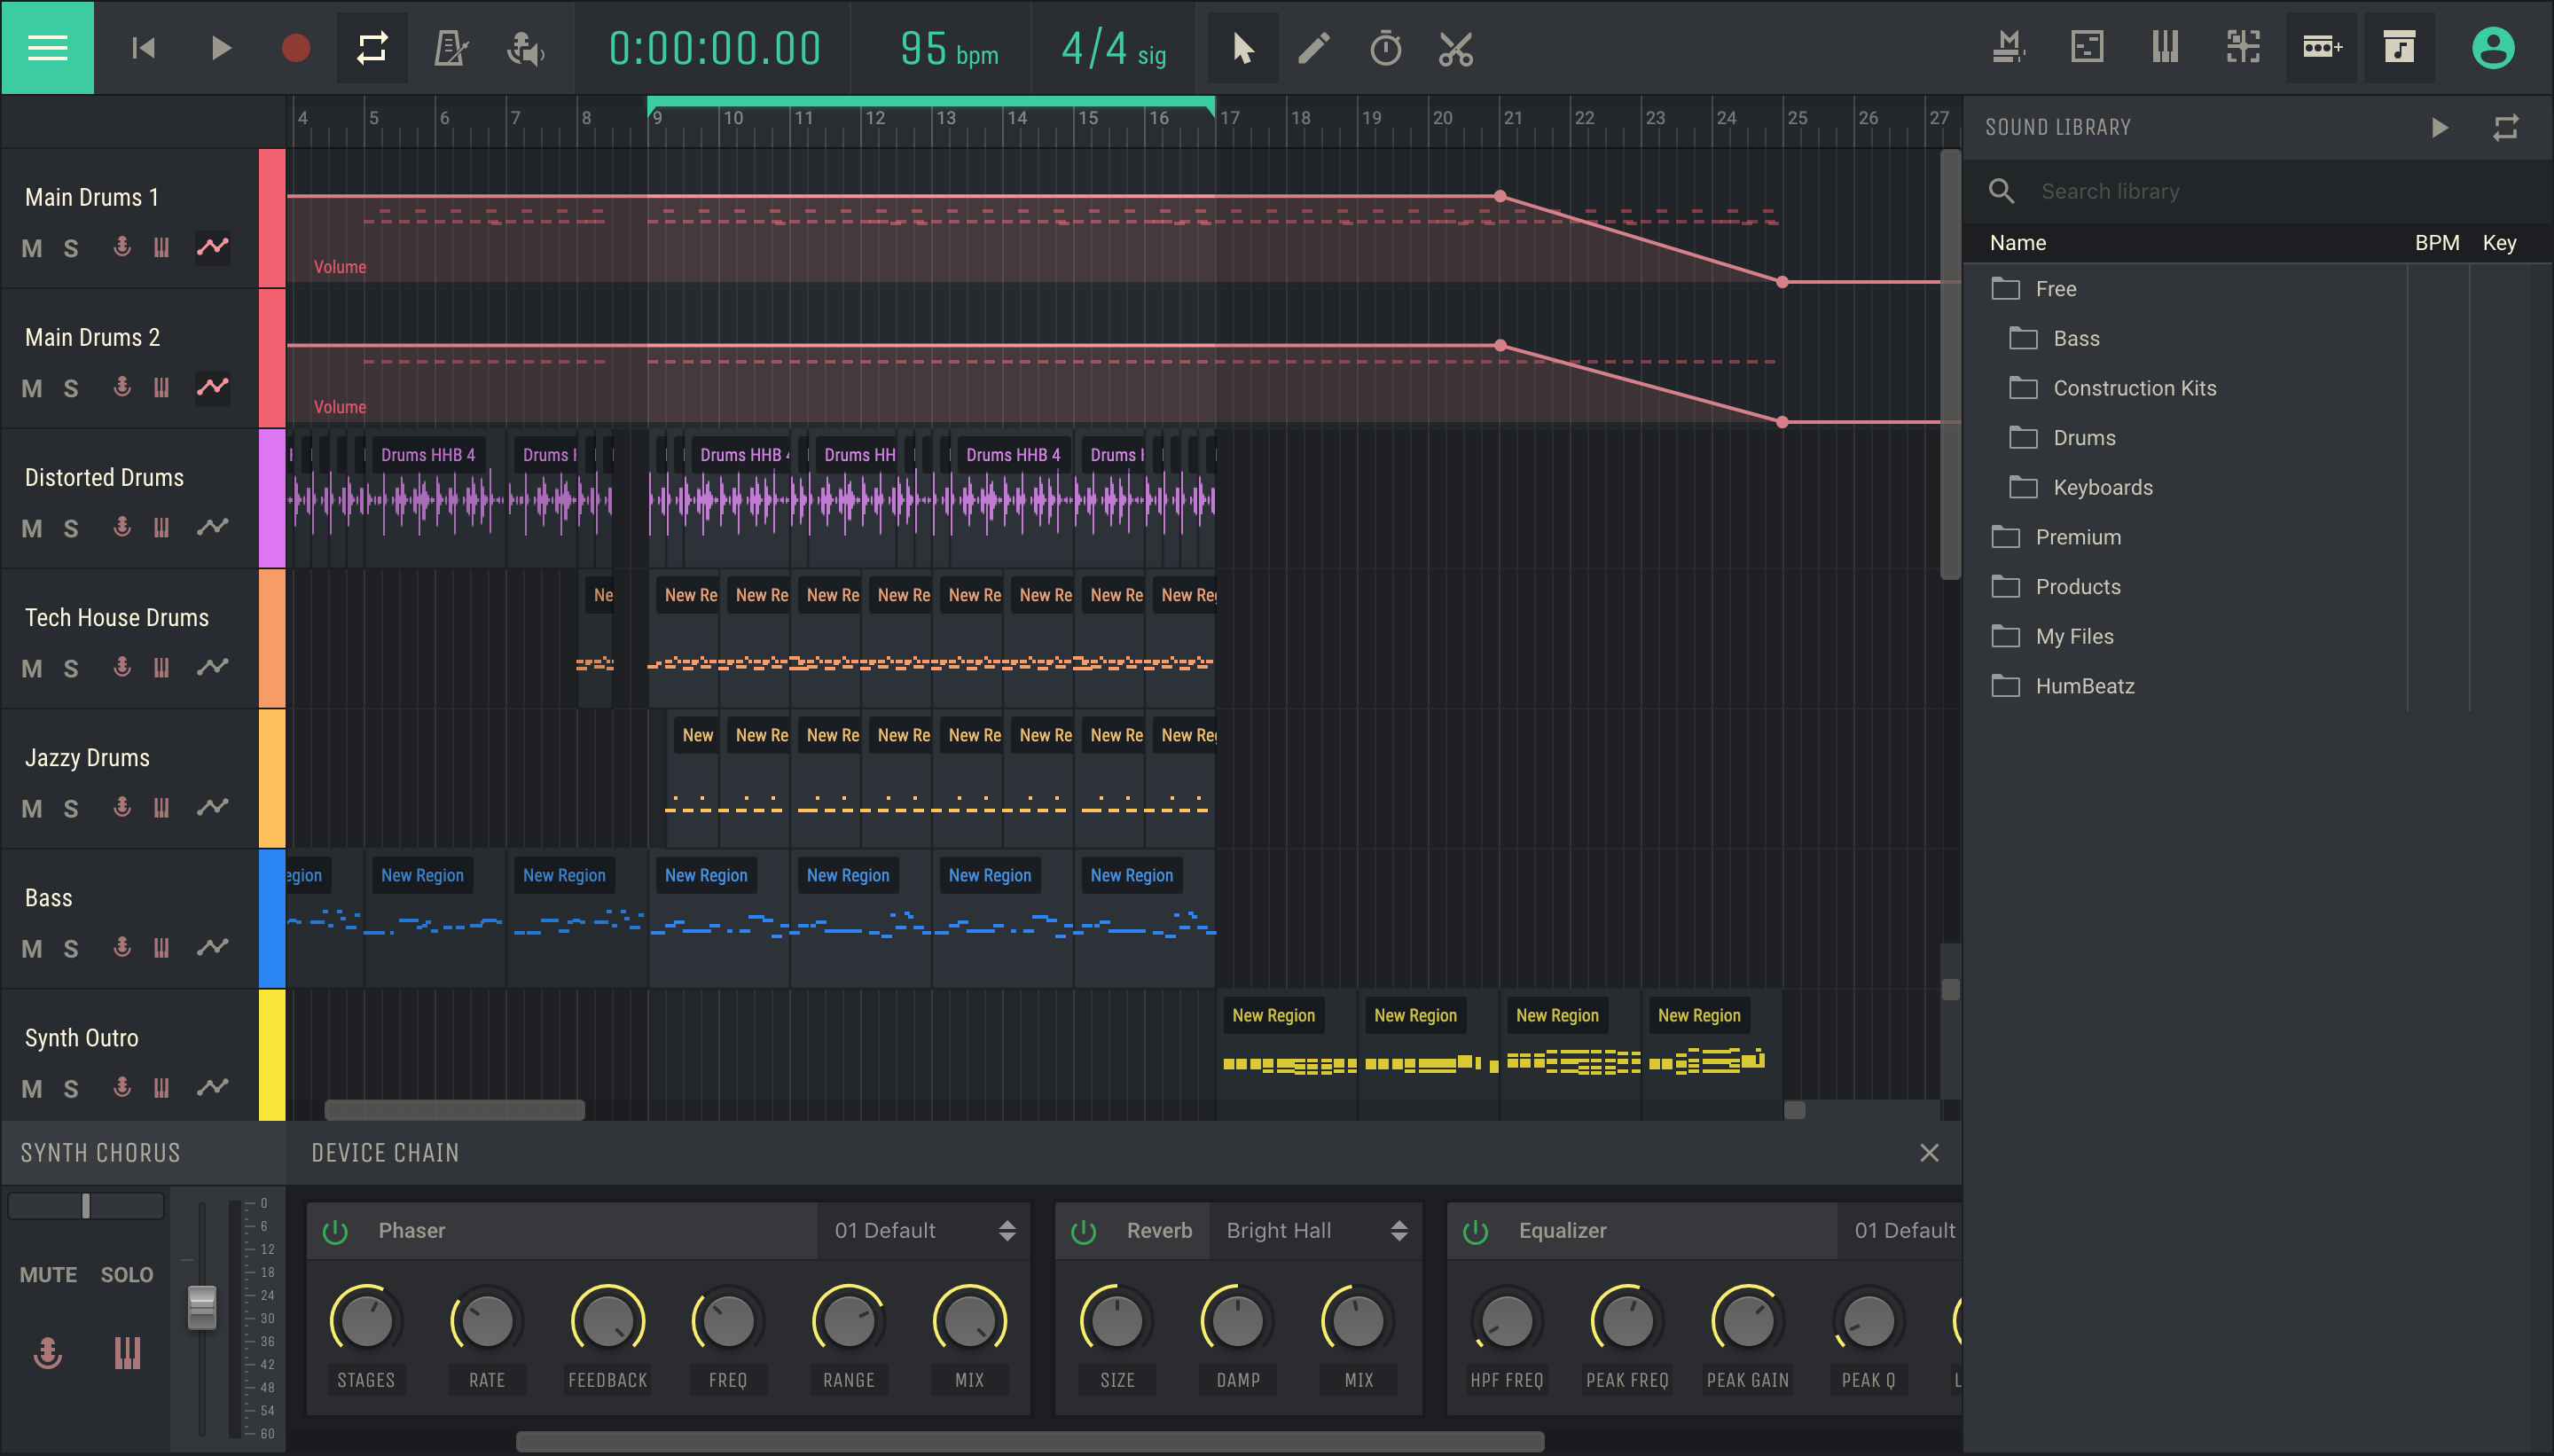The height and width of the screenshot is (1456, 2554).
Task: Mute the Distorted Drums track
Action: point(32,528)
